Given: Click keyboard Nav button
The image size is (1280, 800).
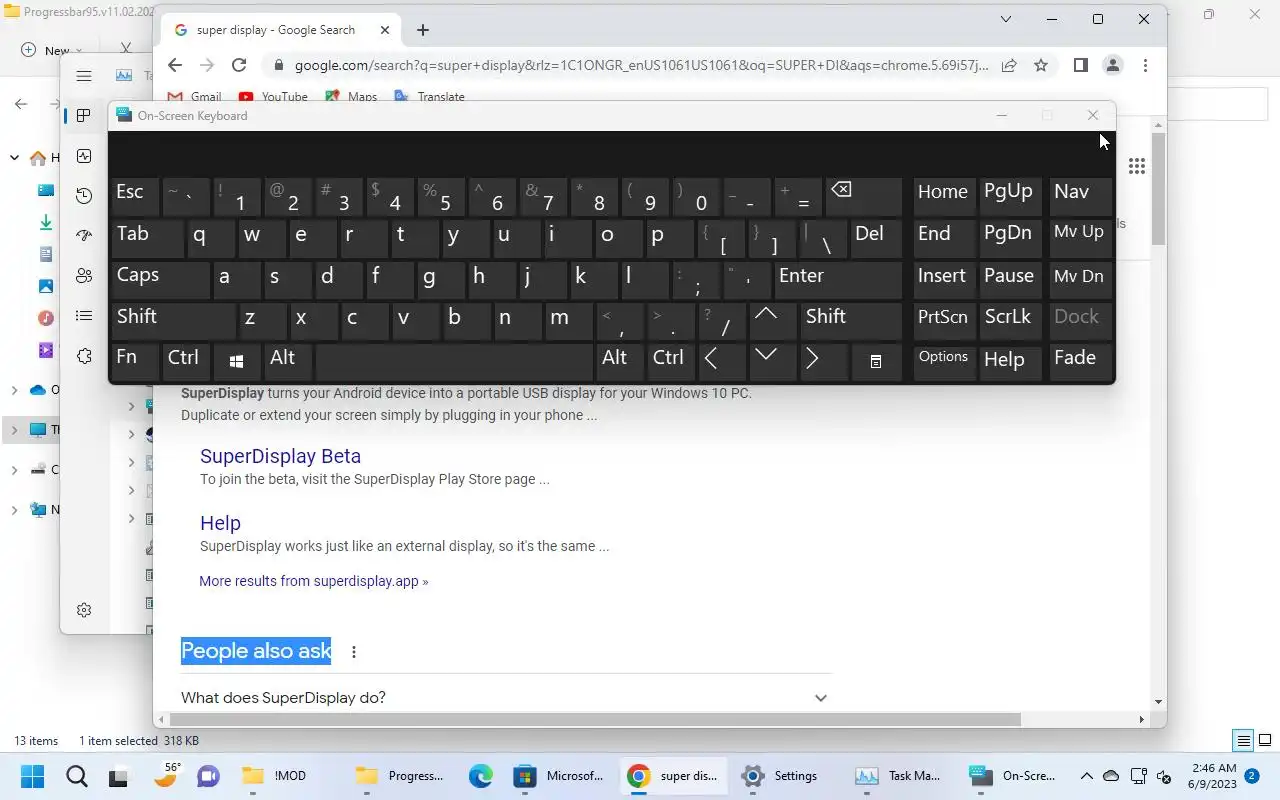Looking at the screenshot, I should [1080, 197].
